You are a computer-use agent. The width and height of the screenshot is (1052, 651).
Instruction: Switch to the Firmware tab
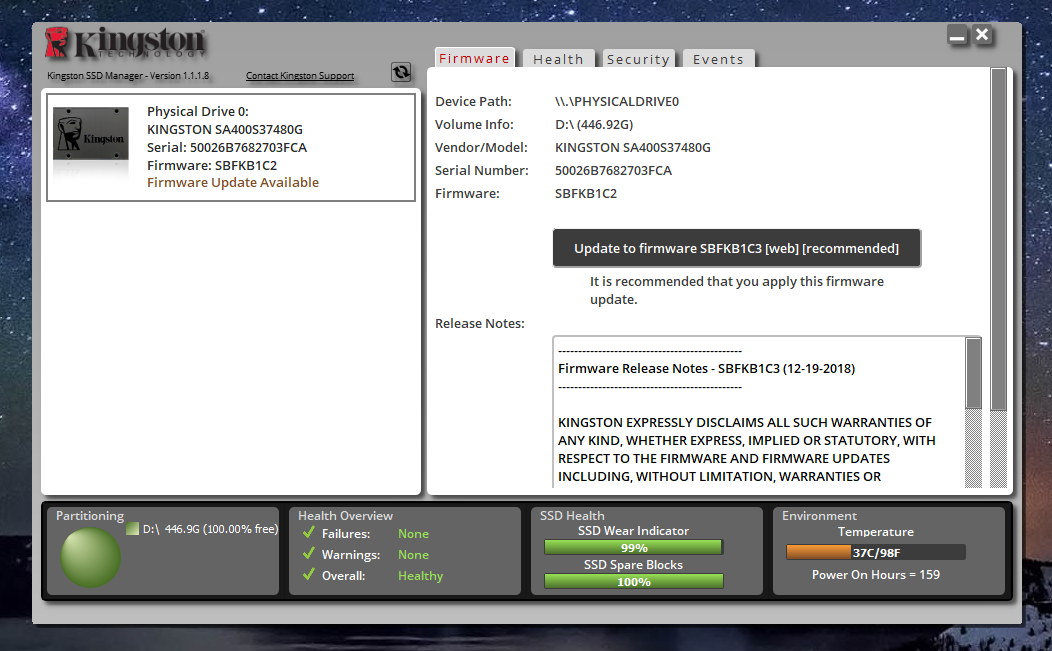point(474,58)
